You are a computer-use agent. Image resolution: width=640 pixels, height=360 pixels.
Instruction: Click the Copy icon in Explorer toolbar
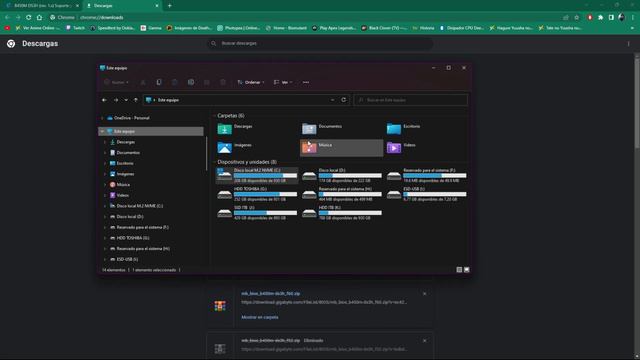click(159, 82)
